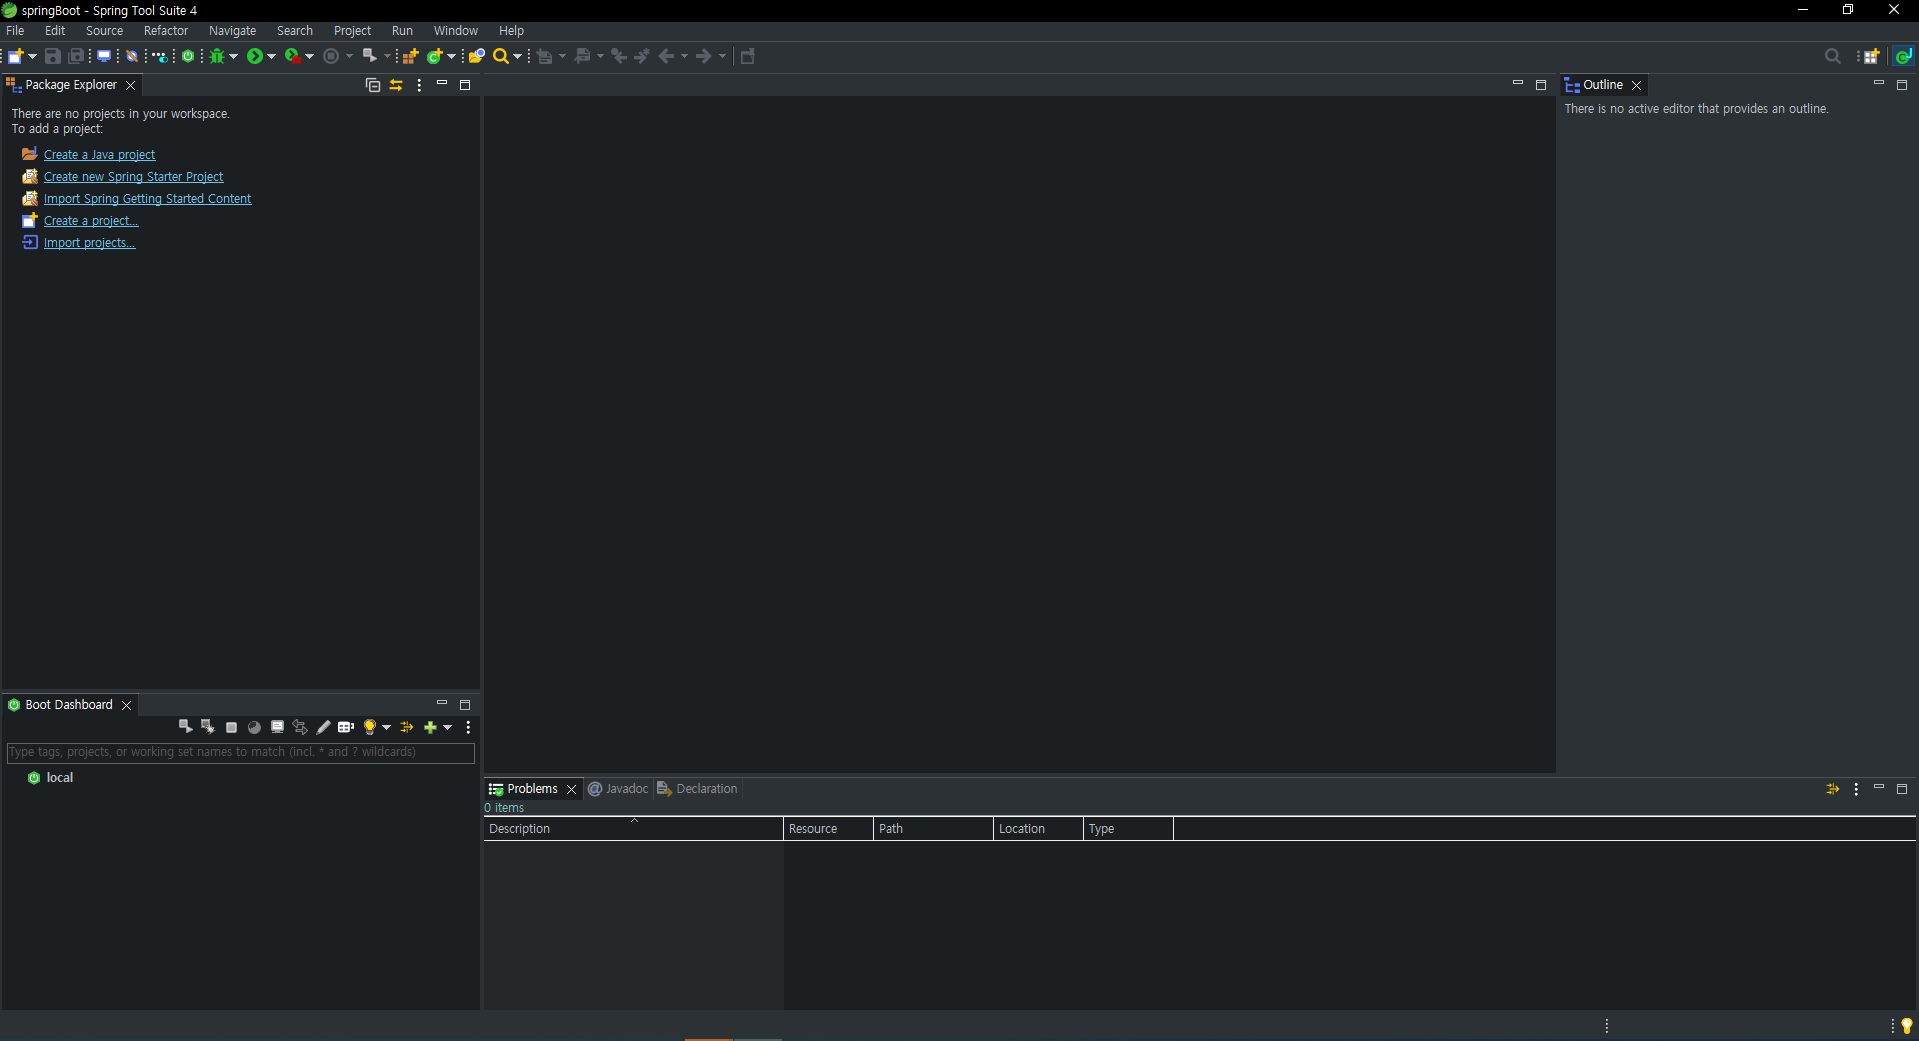The height and width of the screenshot is (1041, 1919).
Task: Click the Back navigation arrow
Action: click(666, 56)
